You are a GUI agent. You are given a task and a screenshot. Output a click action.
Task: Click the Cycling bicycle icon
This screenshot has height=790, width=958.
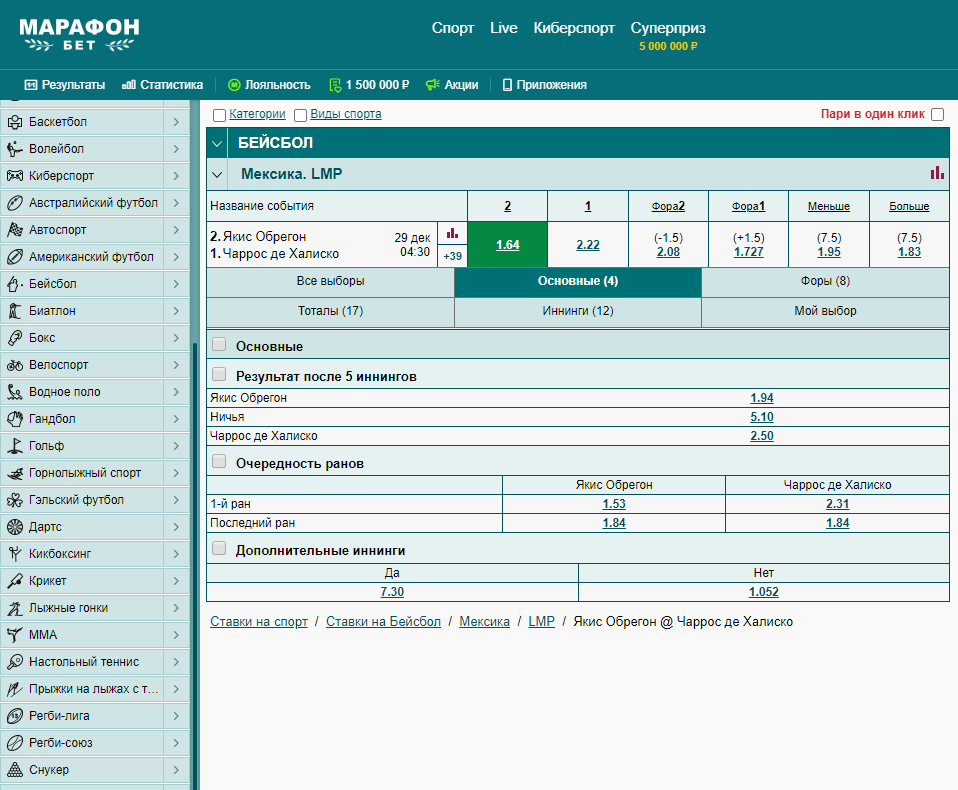tap(15, 365)
